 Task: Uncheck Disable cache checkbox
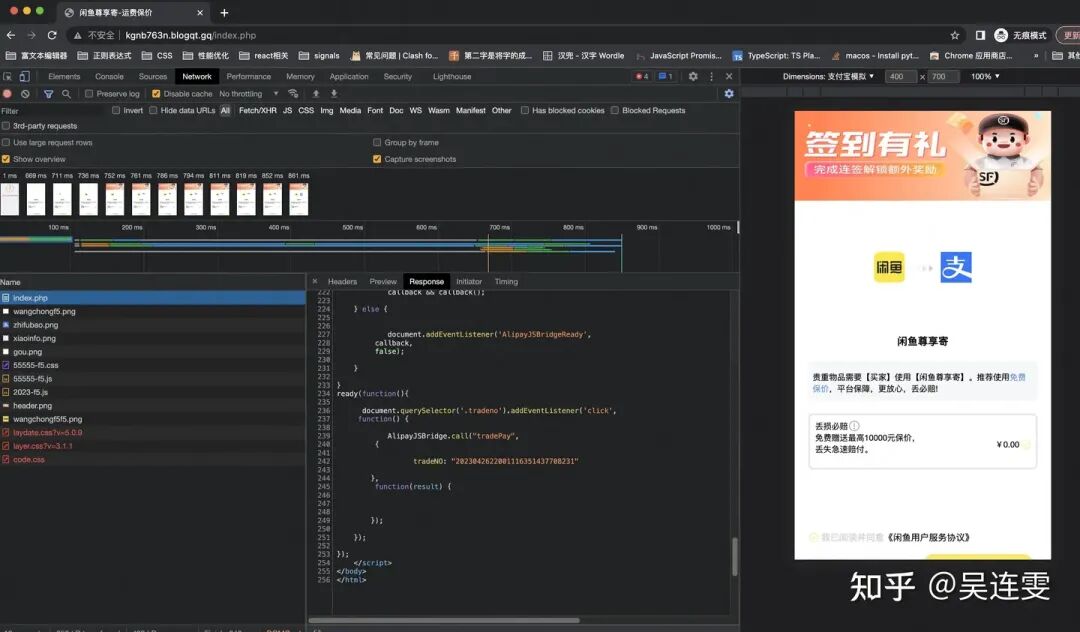coord(156,94)
